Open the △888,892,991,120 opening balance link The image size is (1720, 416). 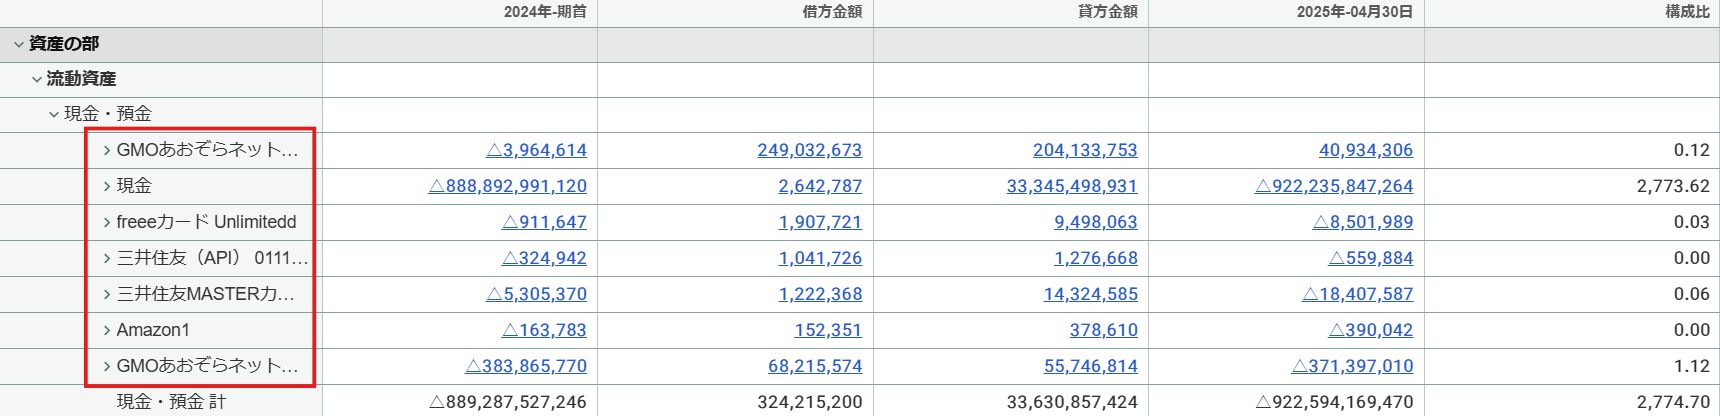coord(507,186)
